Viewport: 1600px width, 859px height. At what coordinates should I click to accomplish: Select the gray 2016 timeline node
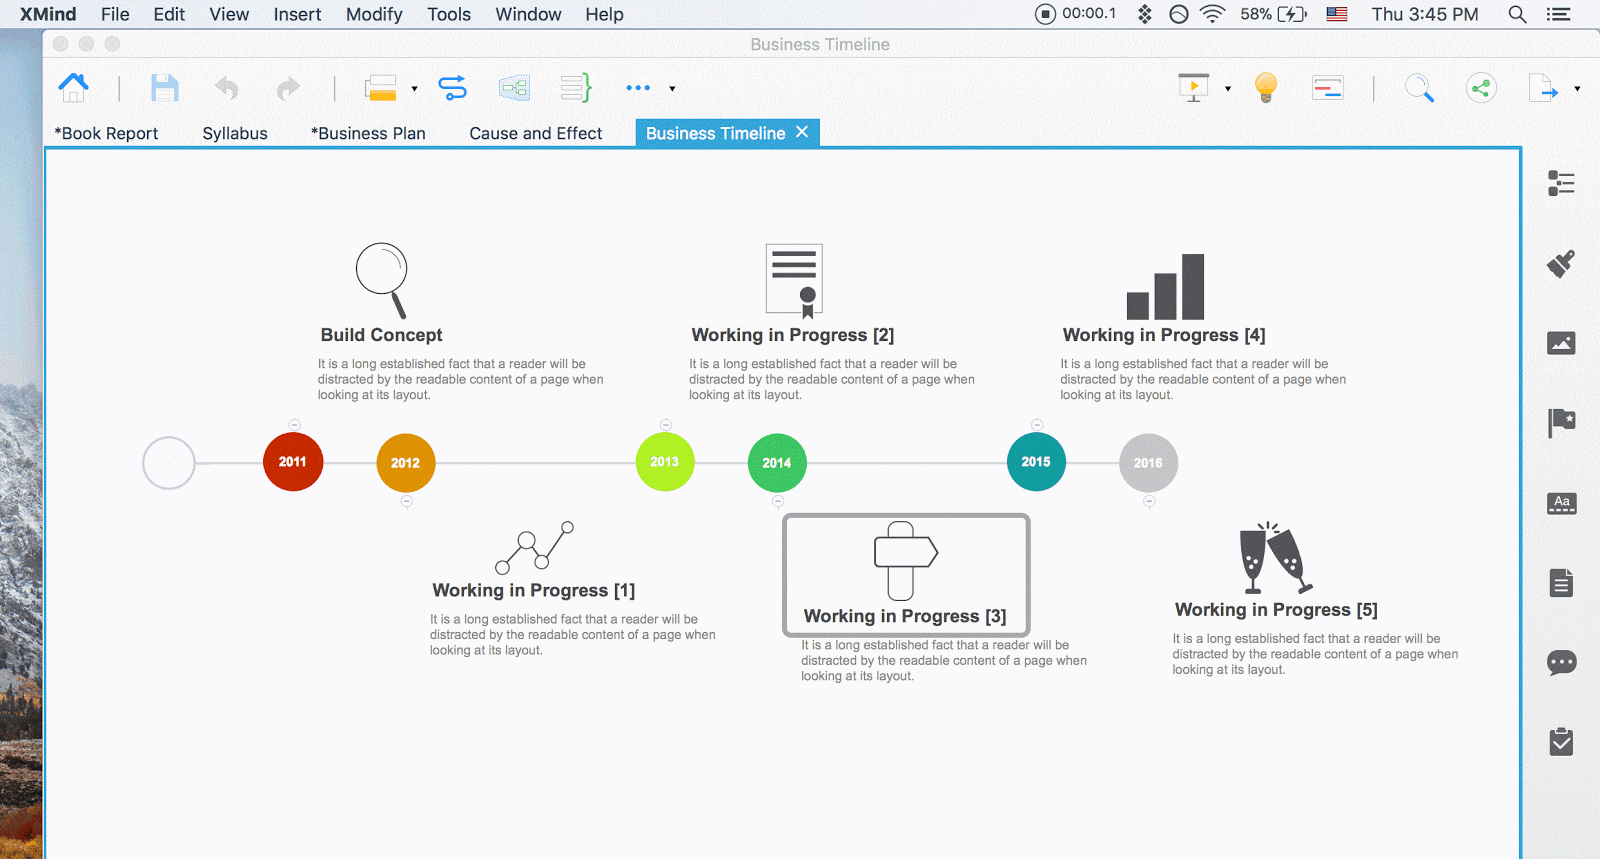click(x=1148, y=463)
